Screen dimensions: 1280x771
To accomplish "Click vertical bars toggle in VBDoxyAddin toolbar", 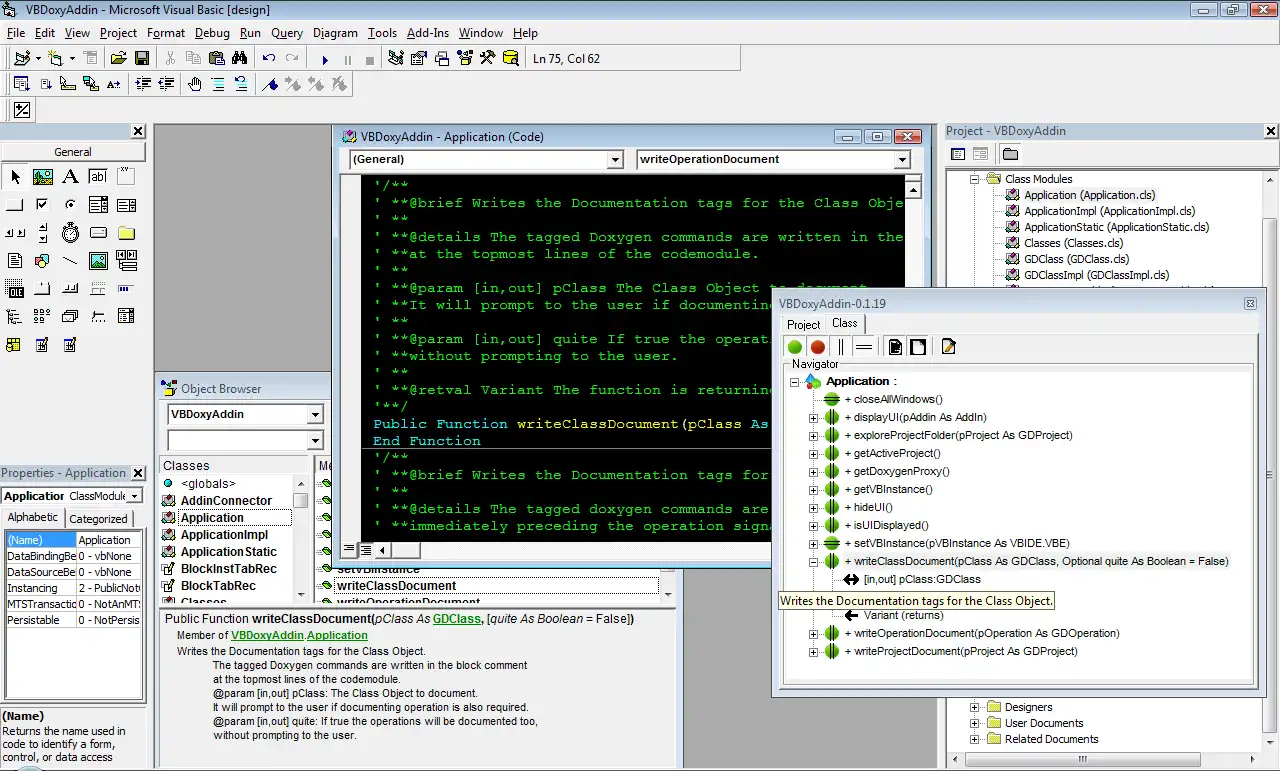I will click(841, 347).
